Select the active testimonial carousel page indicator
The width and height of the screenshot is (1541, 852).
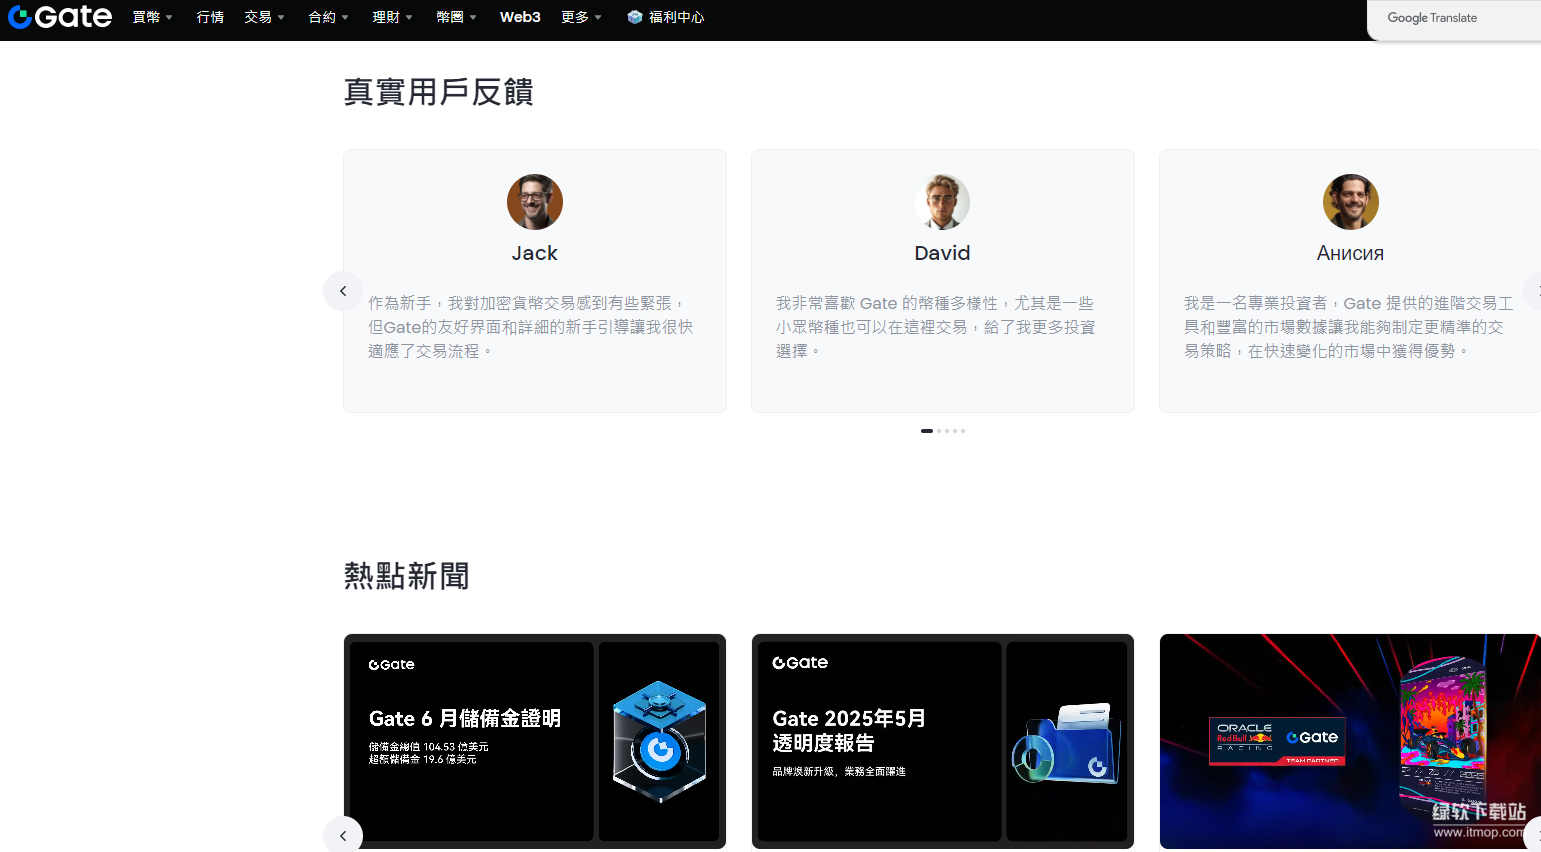point(927,431)
